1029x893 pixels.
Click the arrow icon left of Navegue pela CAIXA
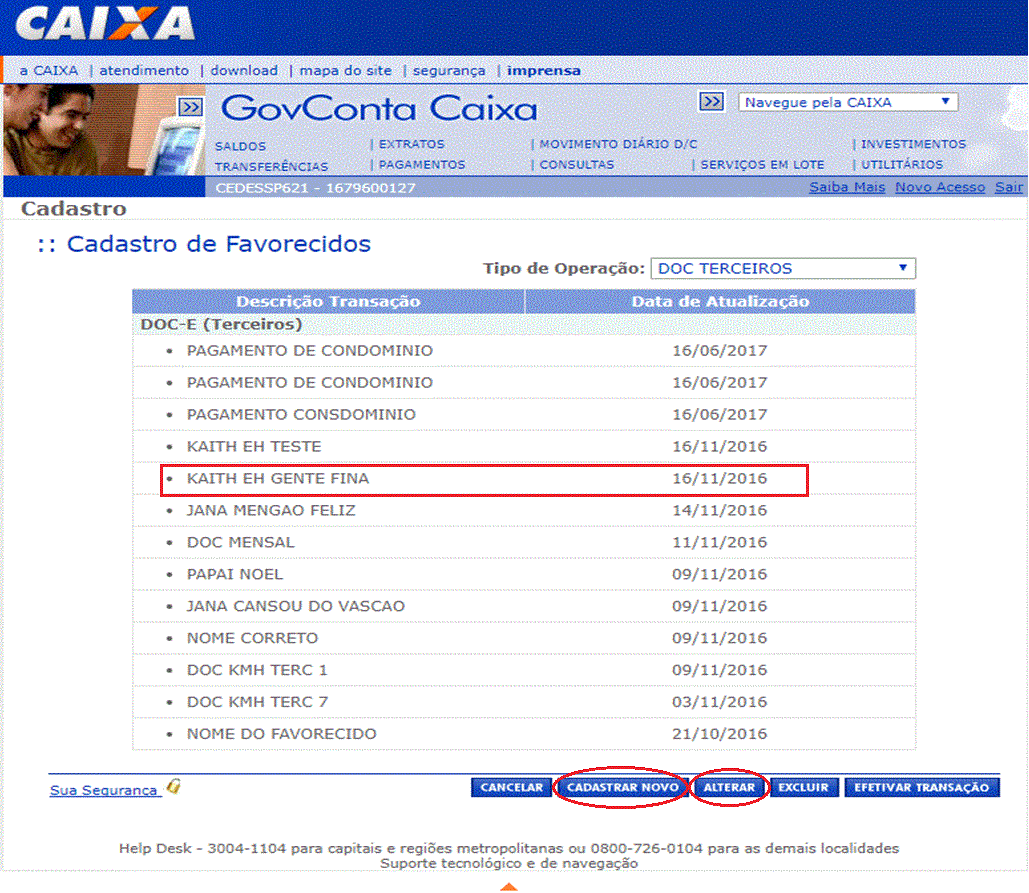(x=711, y=102)
